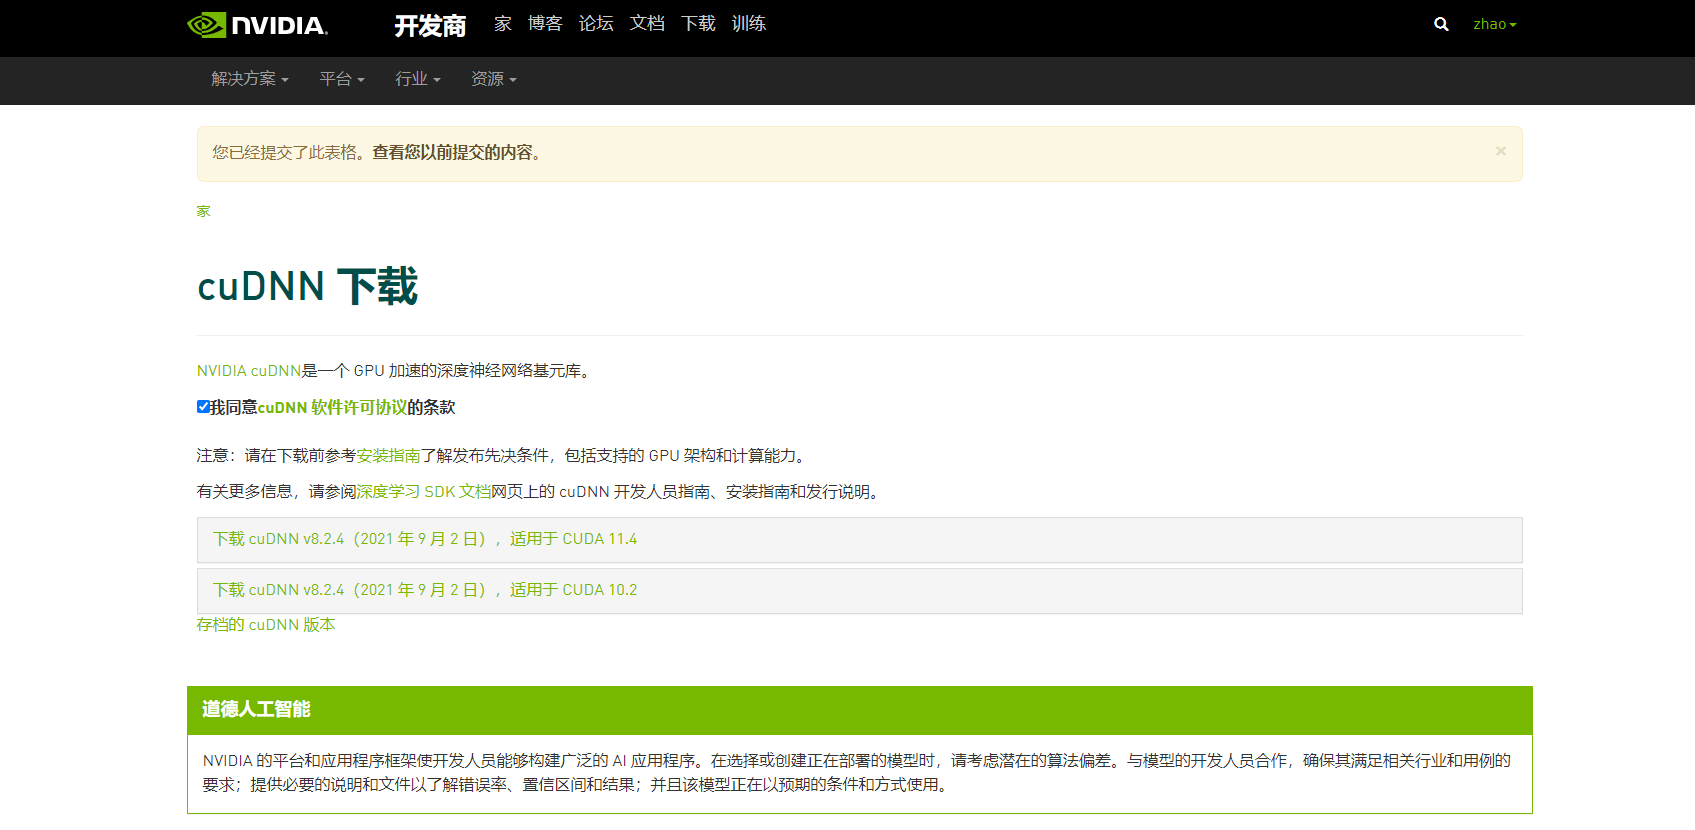Open the NVIDIA cuDNN link
Screen dimensions: 1695x830
(249, 371)
